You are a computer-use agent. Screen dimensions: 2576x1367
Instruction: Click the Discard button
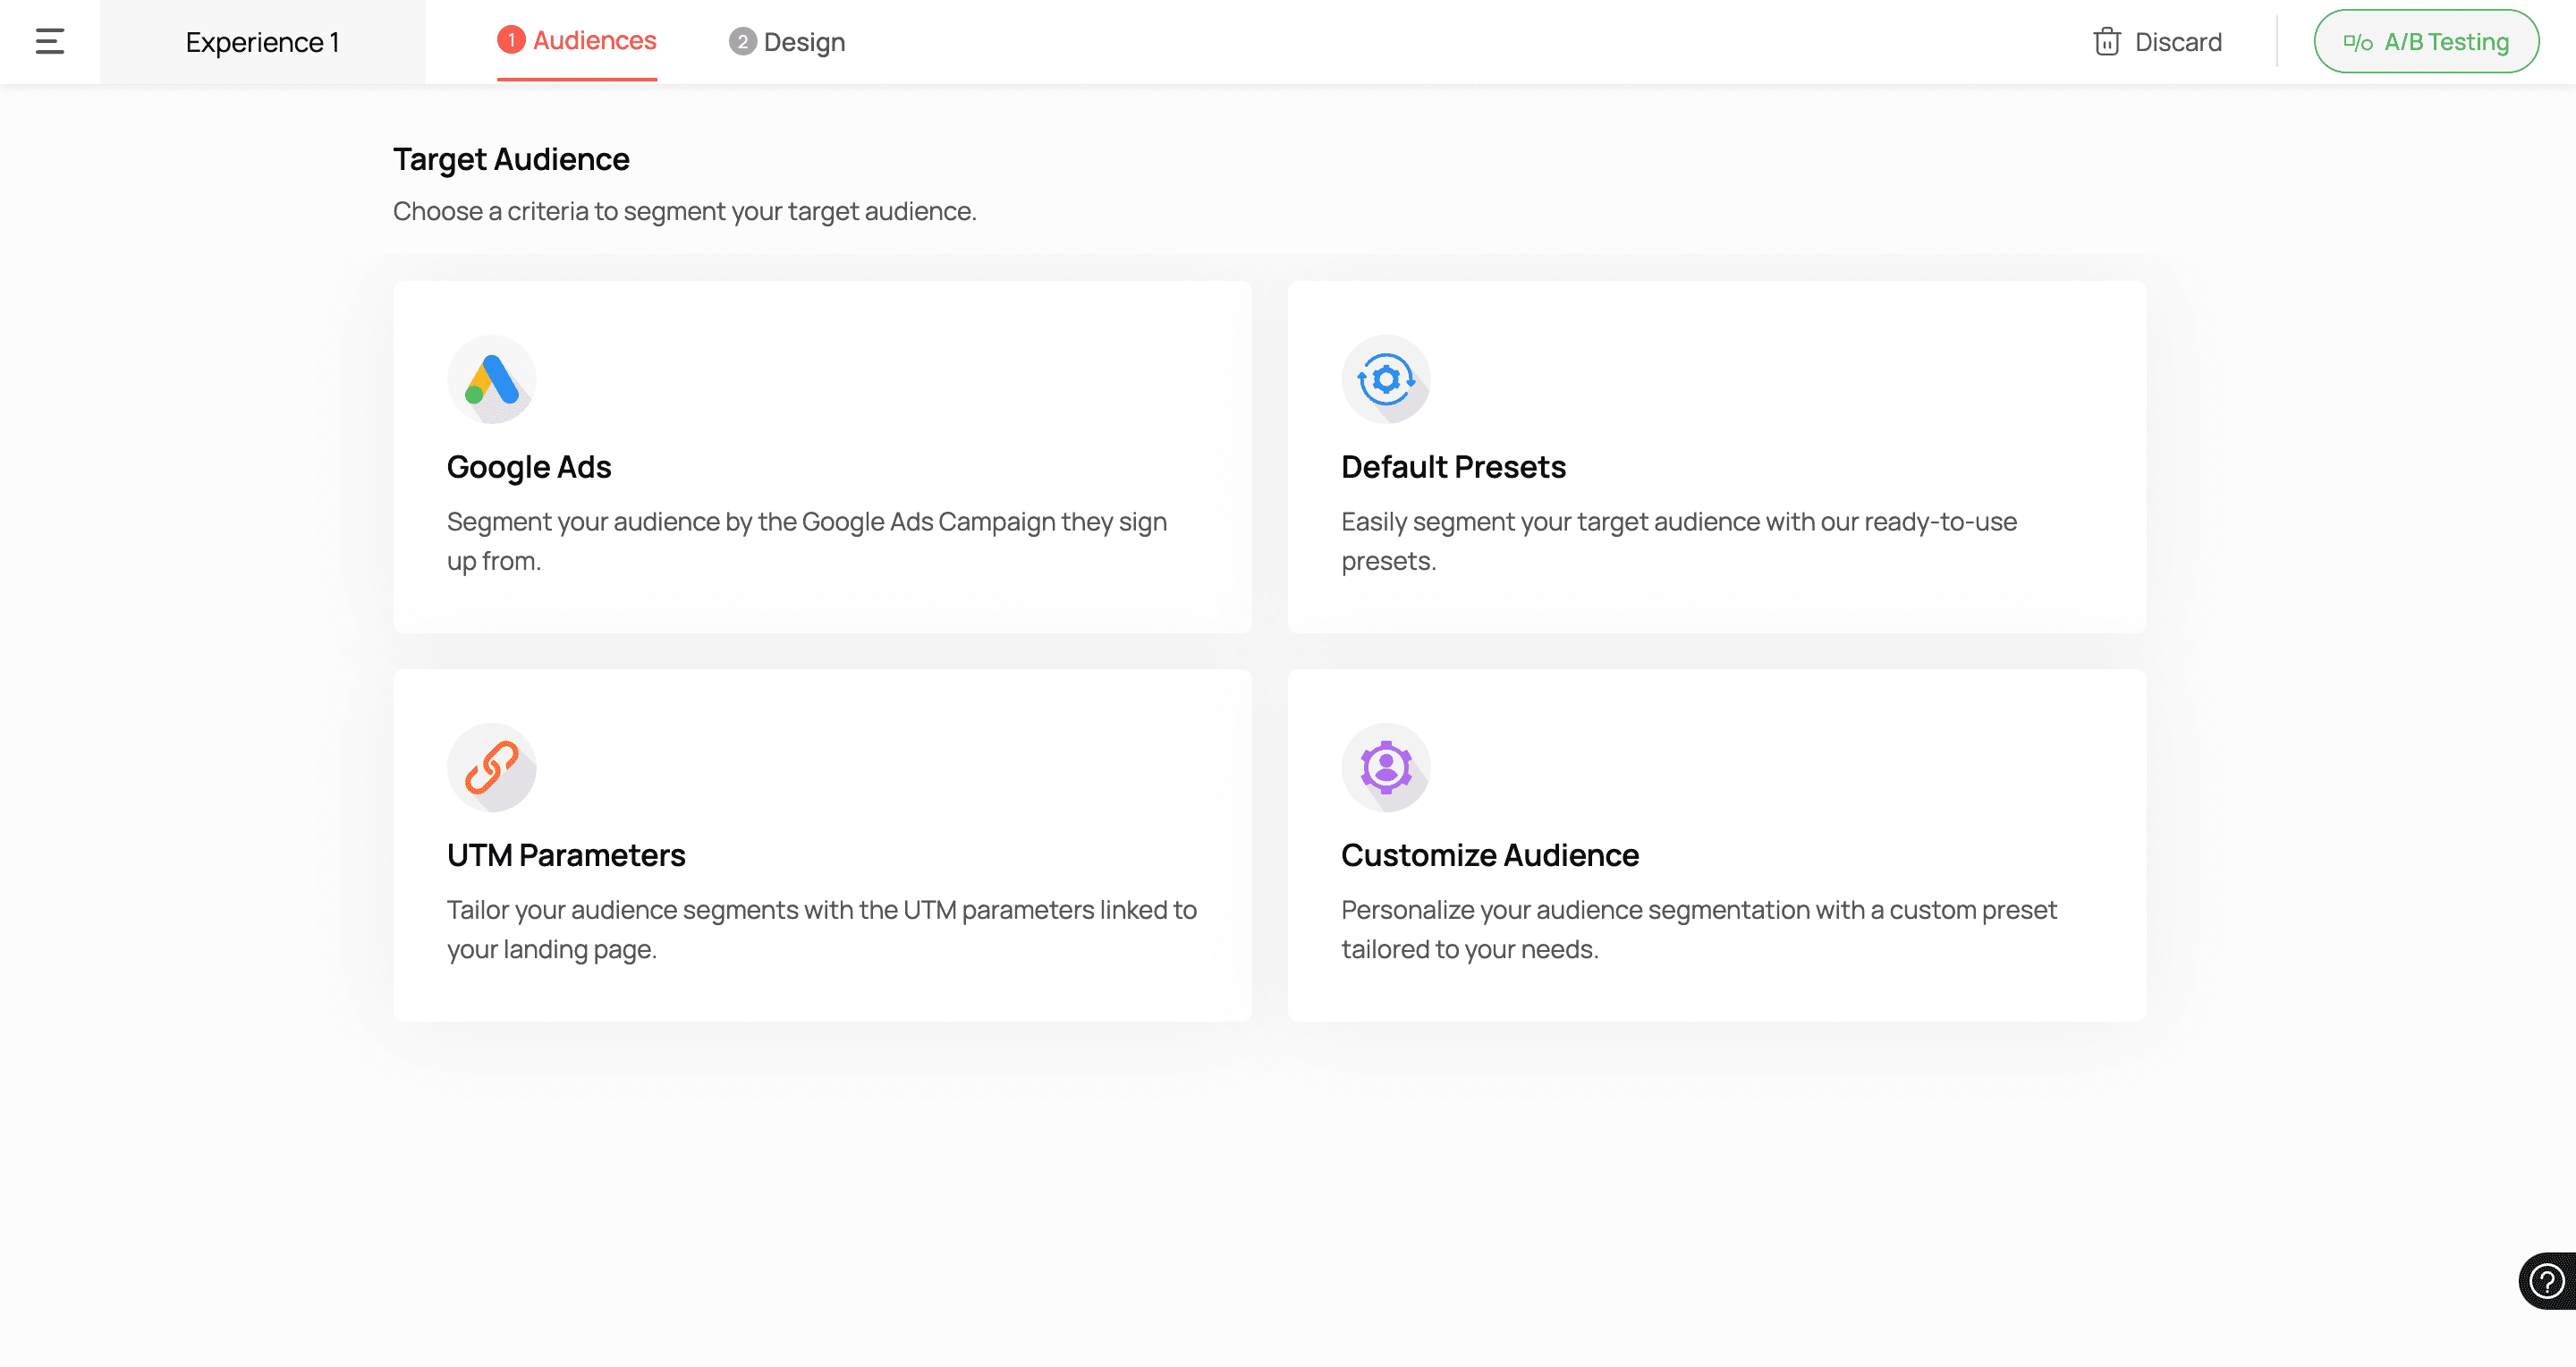[x=2177, y=42]
